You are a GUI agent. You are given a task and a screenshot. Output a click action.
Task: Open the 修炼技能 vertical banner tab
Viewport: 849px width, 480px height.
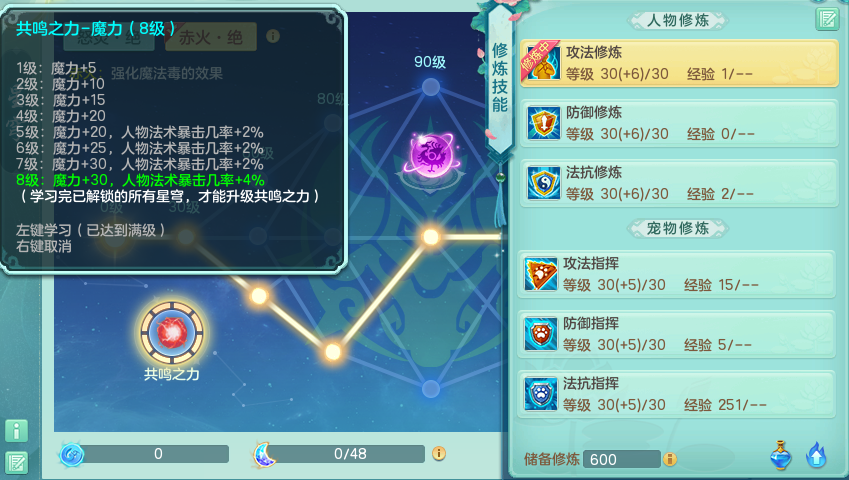coord(499,78)
